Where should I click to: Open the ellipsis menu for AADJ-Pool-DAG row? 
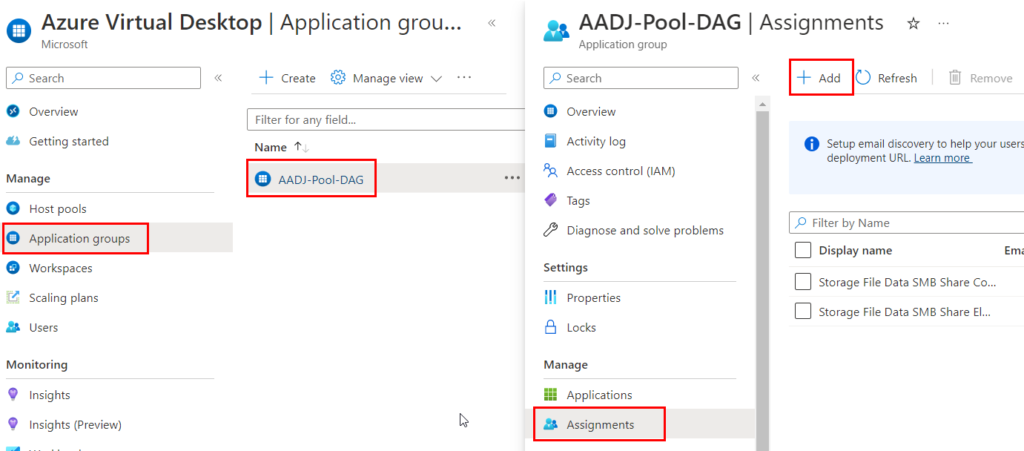tap(512, 178)
